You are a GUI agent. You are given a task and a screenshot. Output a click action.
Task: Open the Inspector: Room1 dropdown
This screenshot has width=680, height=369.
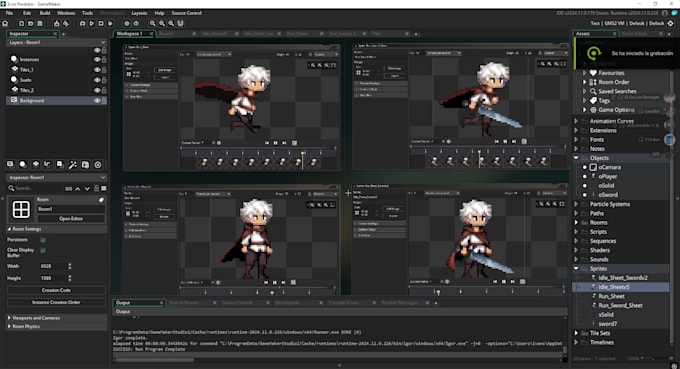(x=103, y=177)
